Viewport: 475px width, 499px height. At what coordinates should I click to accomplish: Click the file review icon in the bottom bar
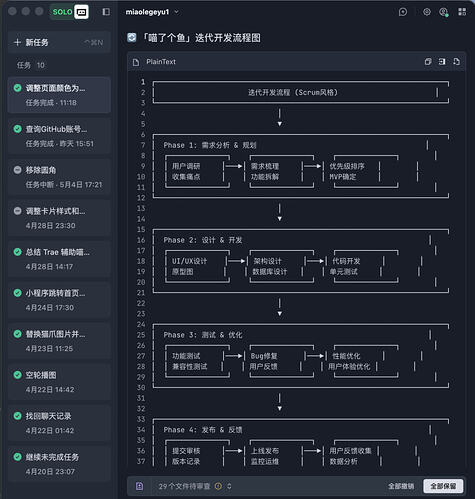coord(139,486)
